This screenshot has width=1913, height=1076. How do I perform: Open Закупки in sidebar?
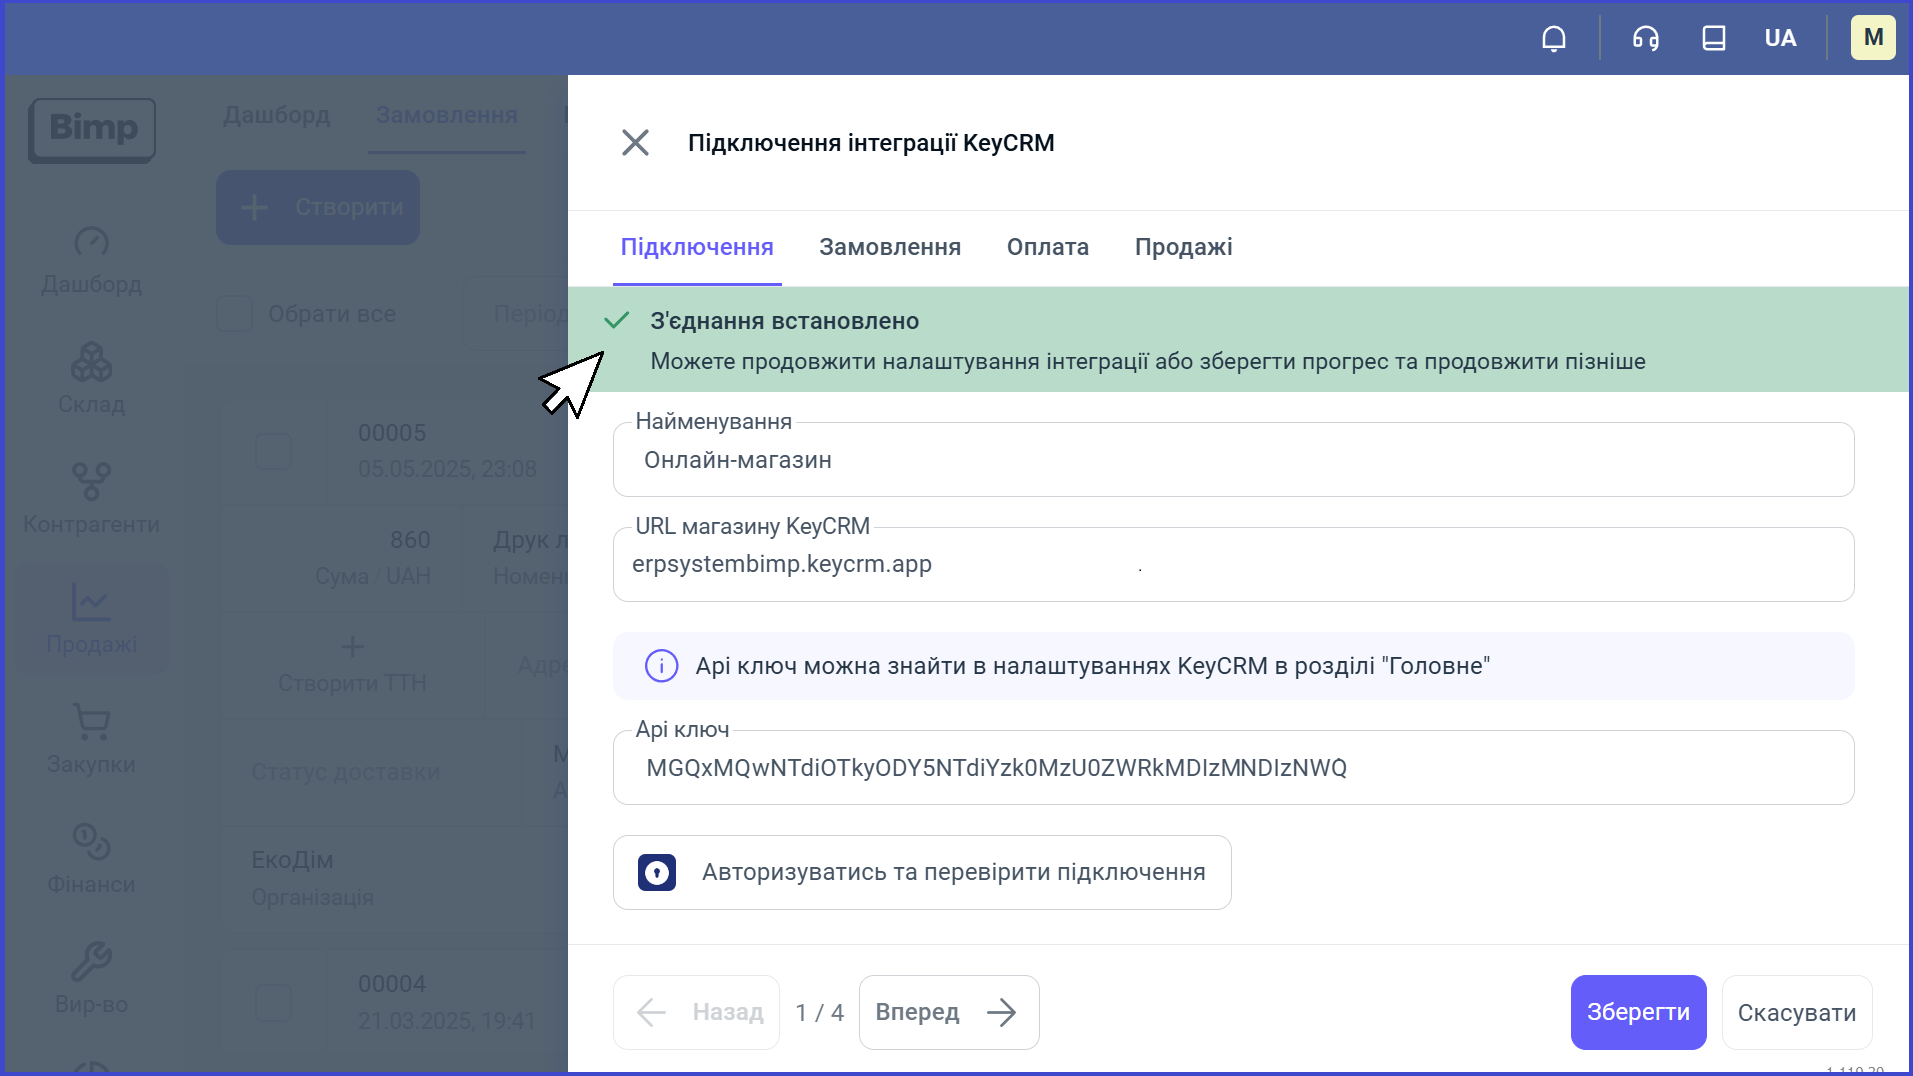tap(91, 740)
